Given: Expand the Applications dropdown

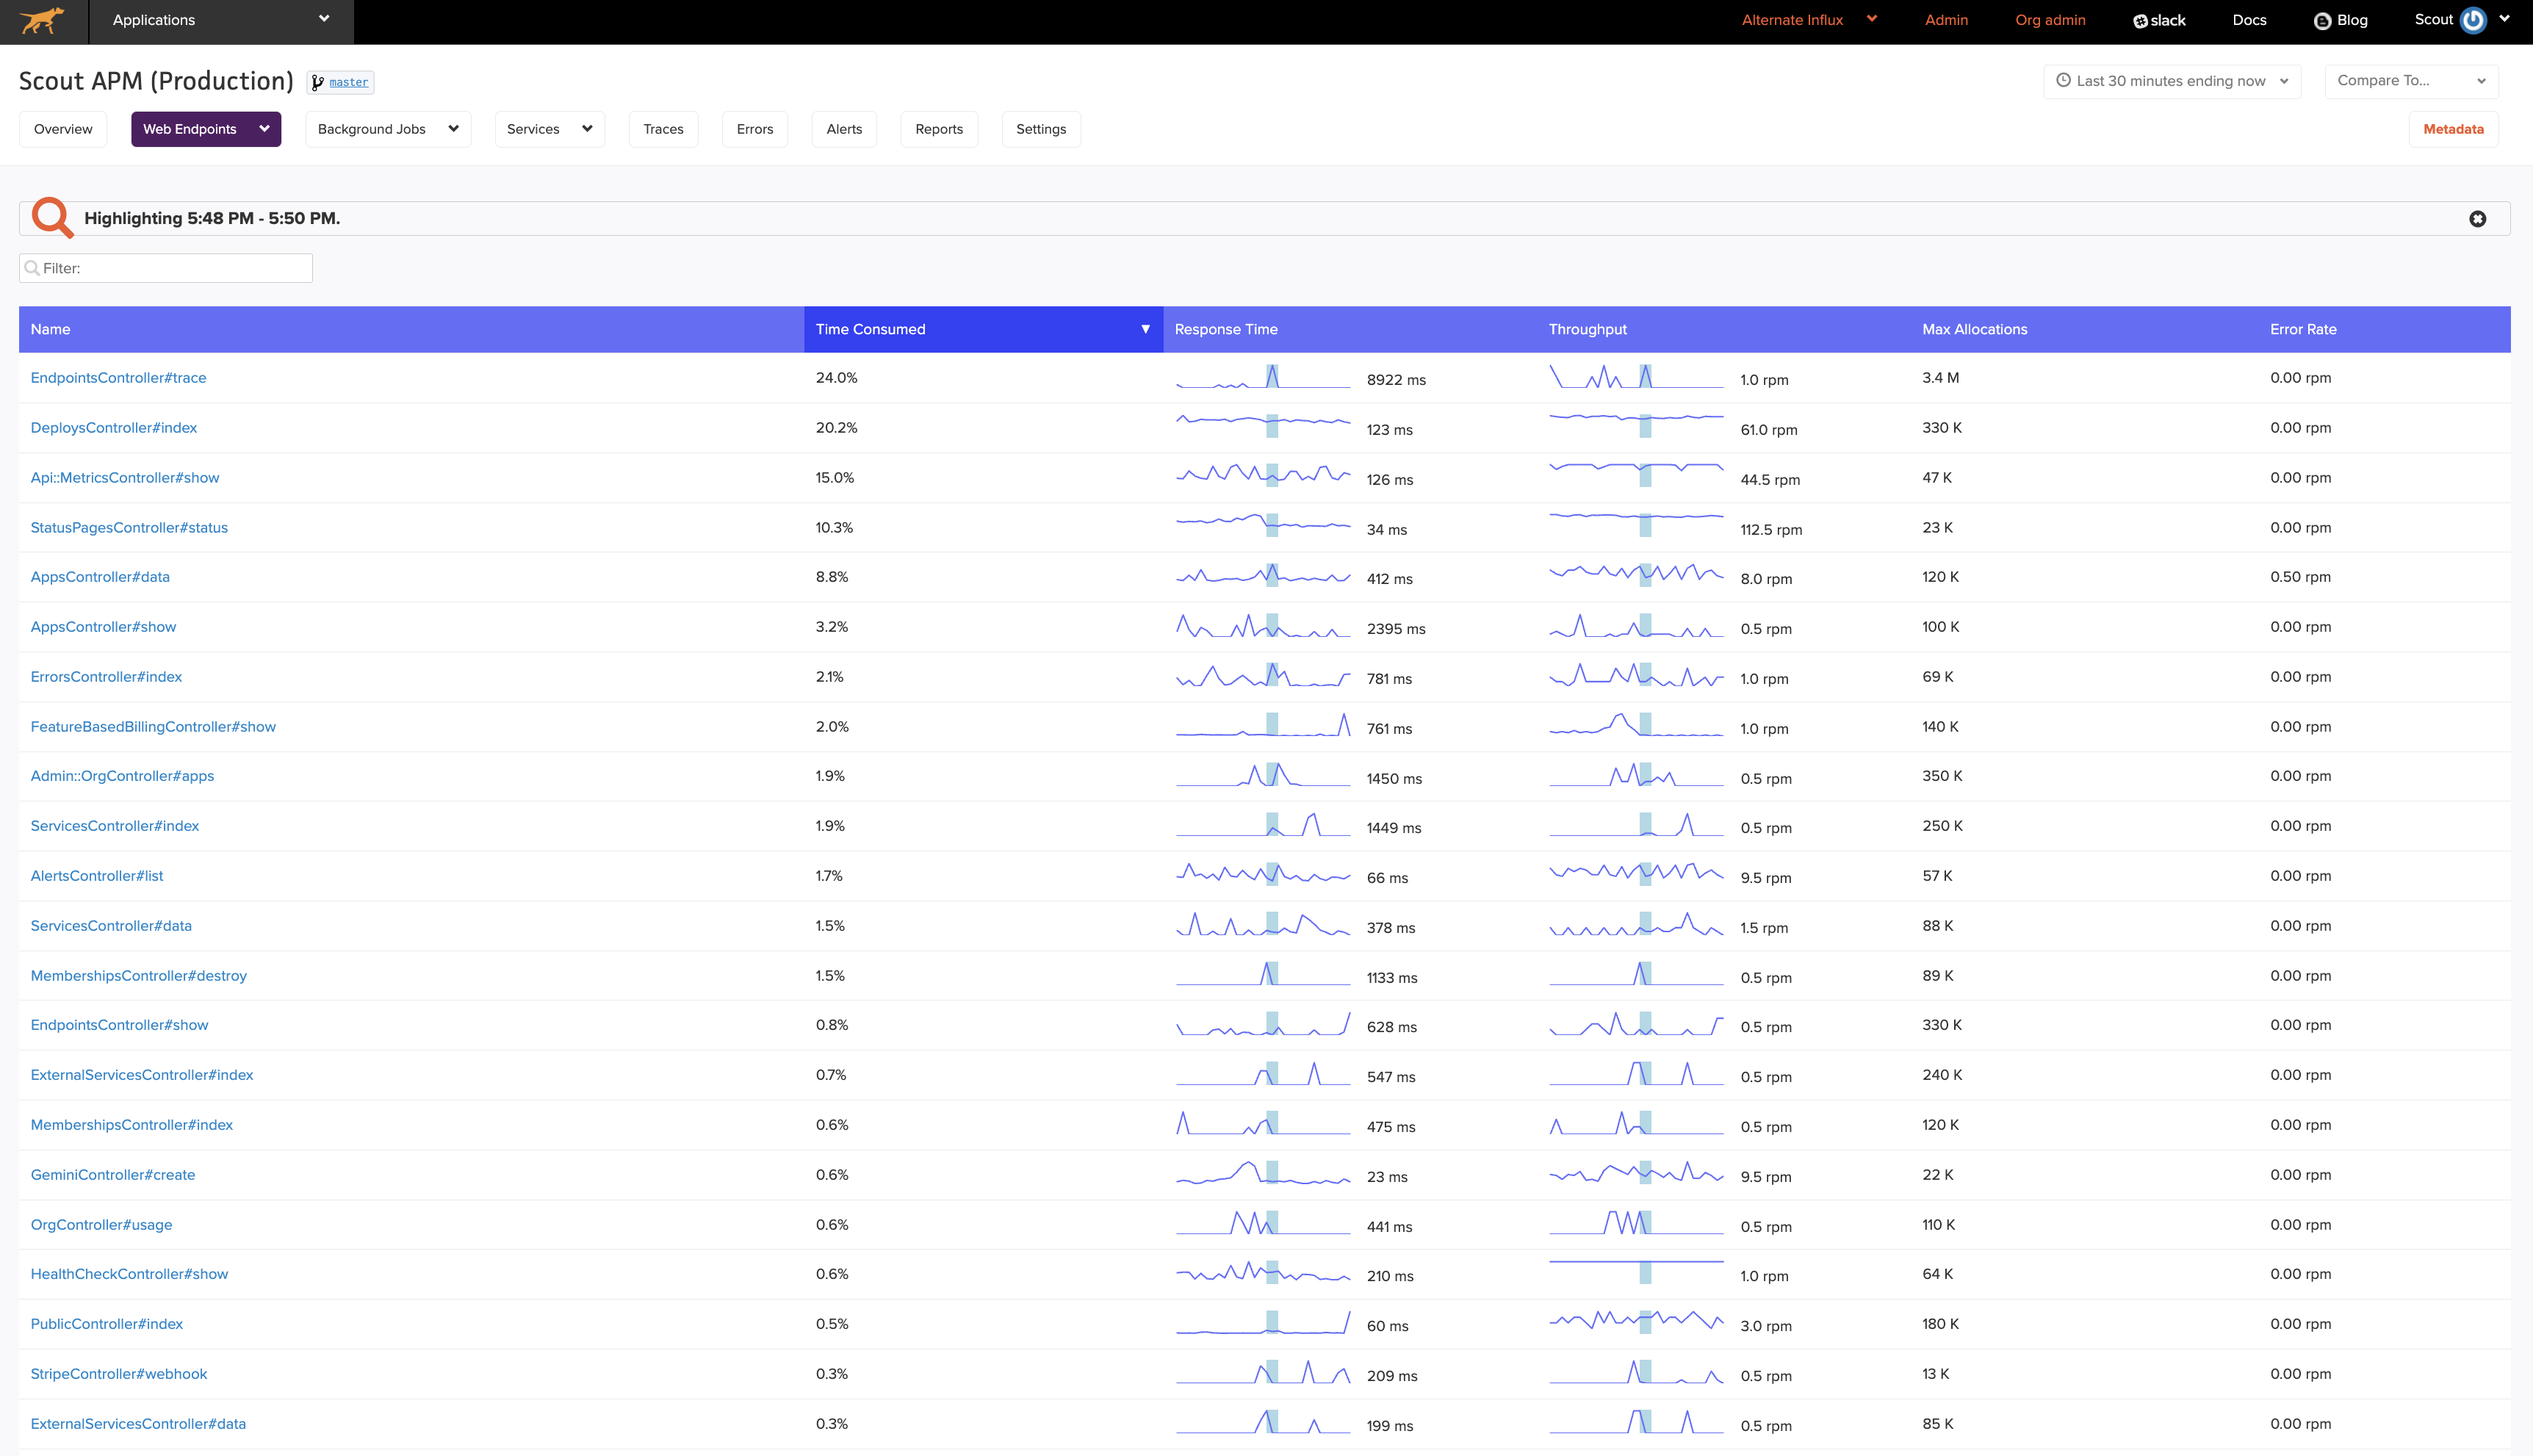Looking at the screenshot, I should (221, 21).
